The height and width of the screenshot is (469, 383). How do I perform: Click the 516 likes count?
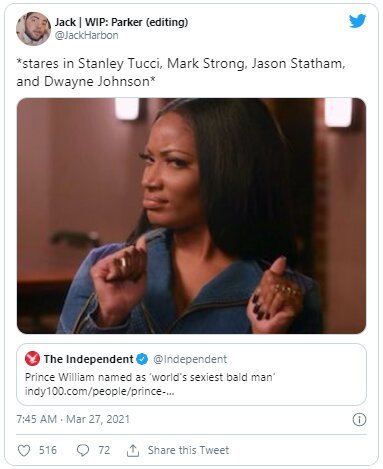48,450
